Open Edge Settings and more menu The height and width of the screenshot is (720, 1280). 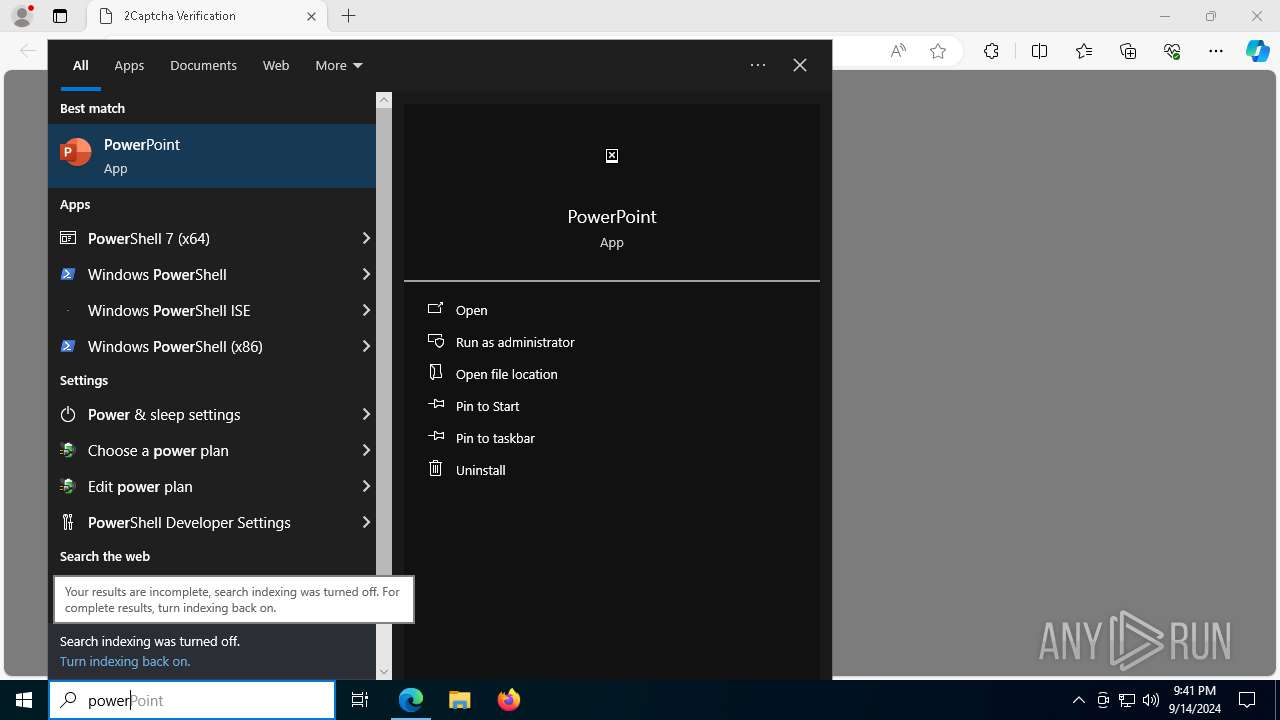(x=1216, y=51)
